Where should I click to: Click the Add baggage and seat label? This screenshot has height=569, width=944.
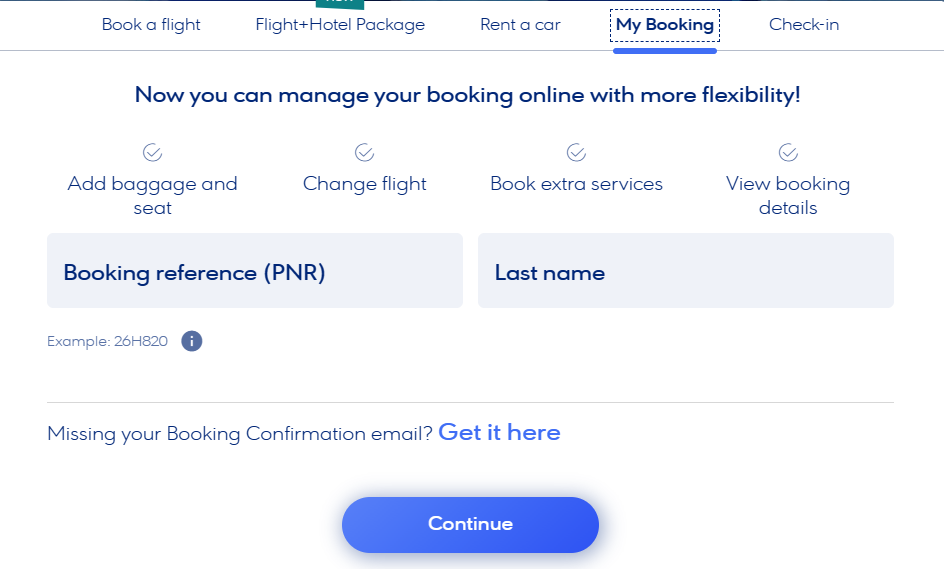click(152, 196)
